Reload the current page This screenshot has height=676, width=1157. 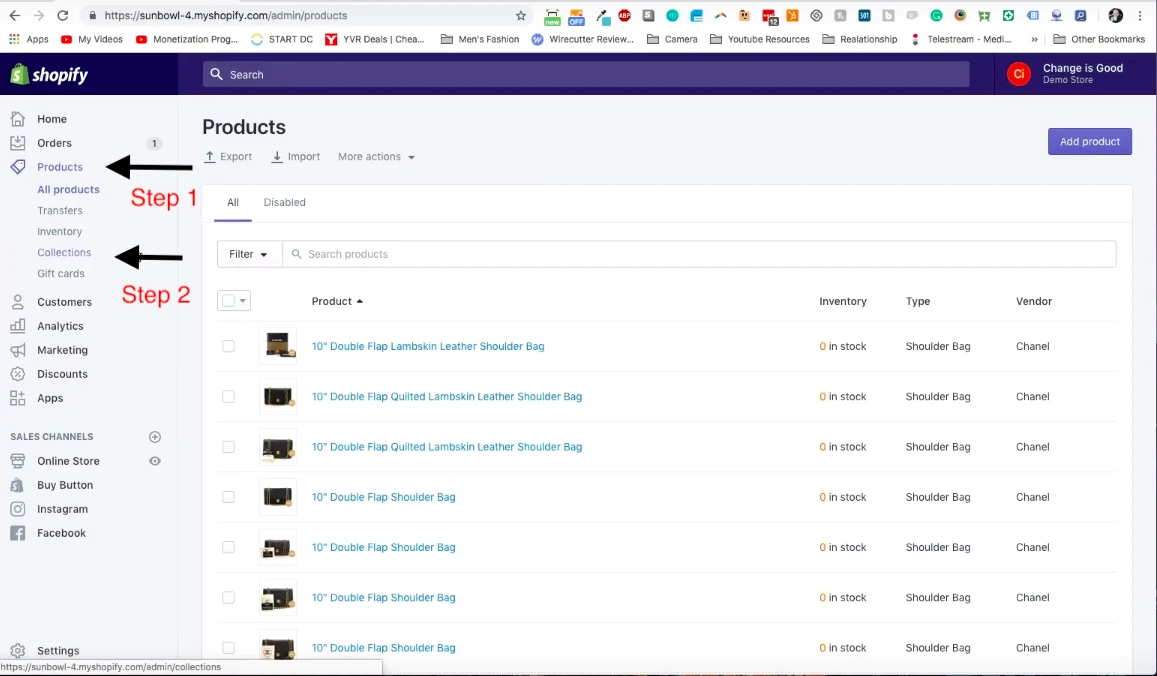coord(63,15)
